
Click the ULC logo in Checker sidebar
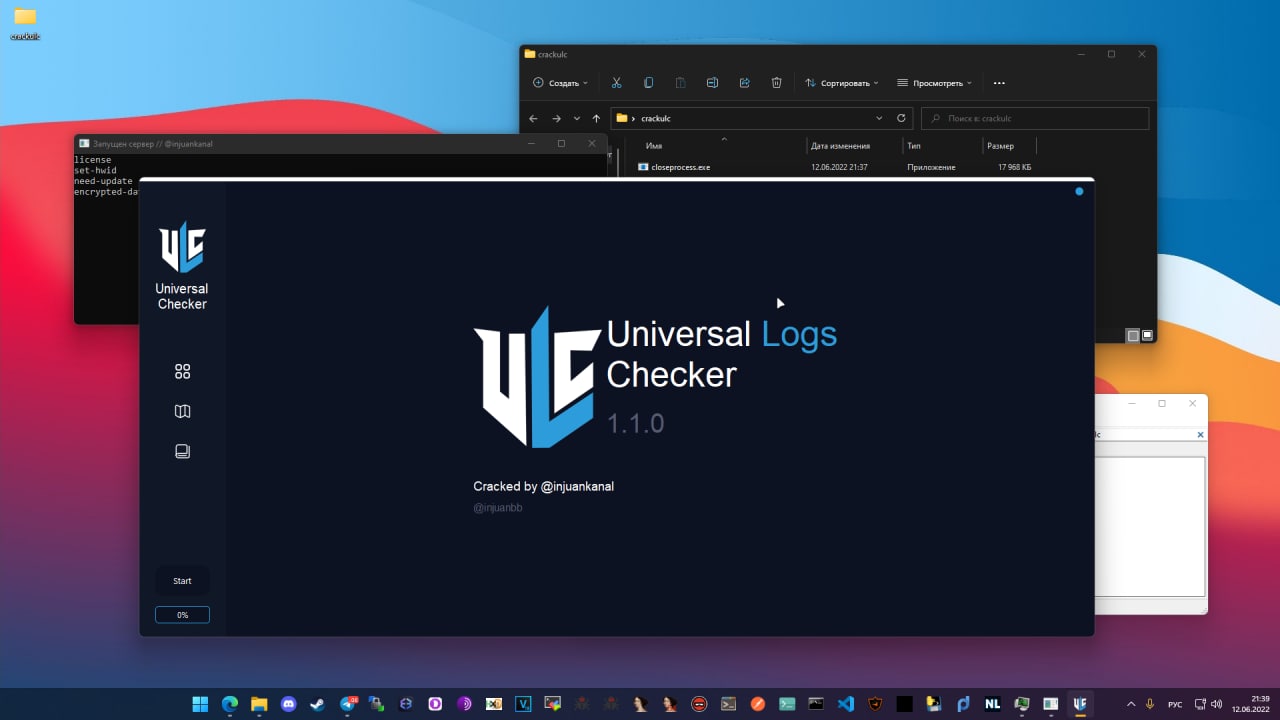(x=182, y=247)
